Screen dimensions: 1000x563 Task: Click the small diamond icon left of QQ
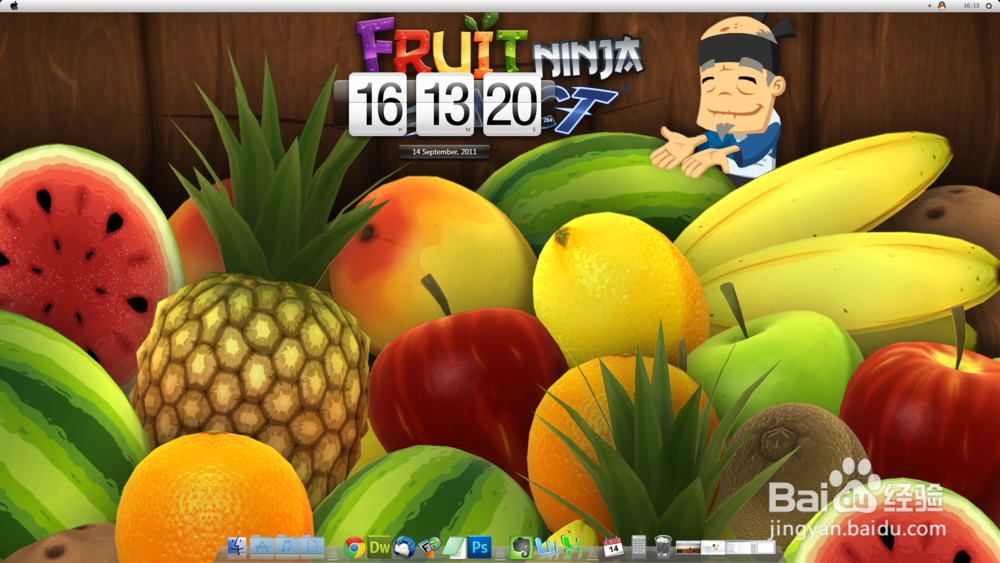(929, 6)
